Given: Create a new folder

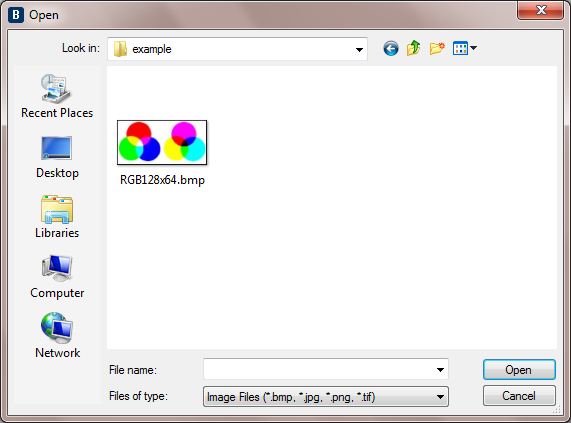Looking at the screenshot, I should pos(437,48).
